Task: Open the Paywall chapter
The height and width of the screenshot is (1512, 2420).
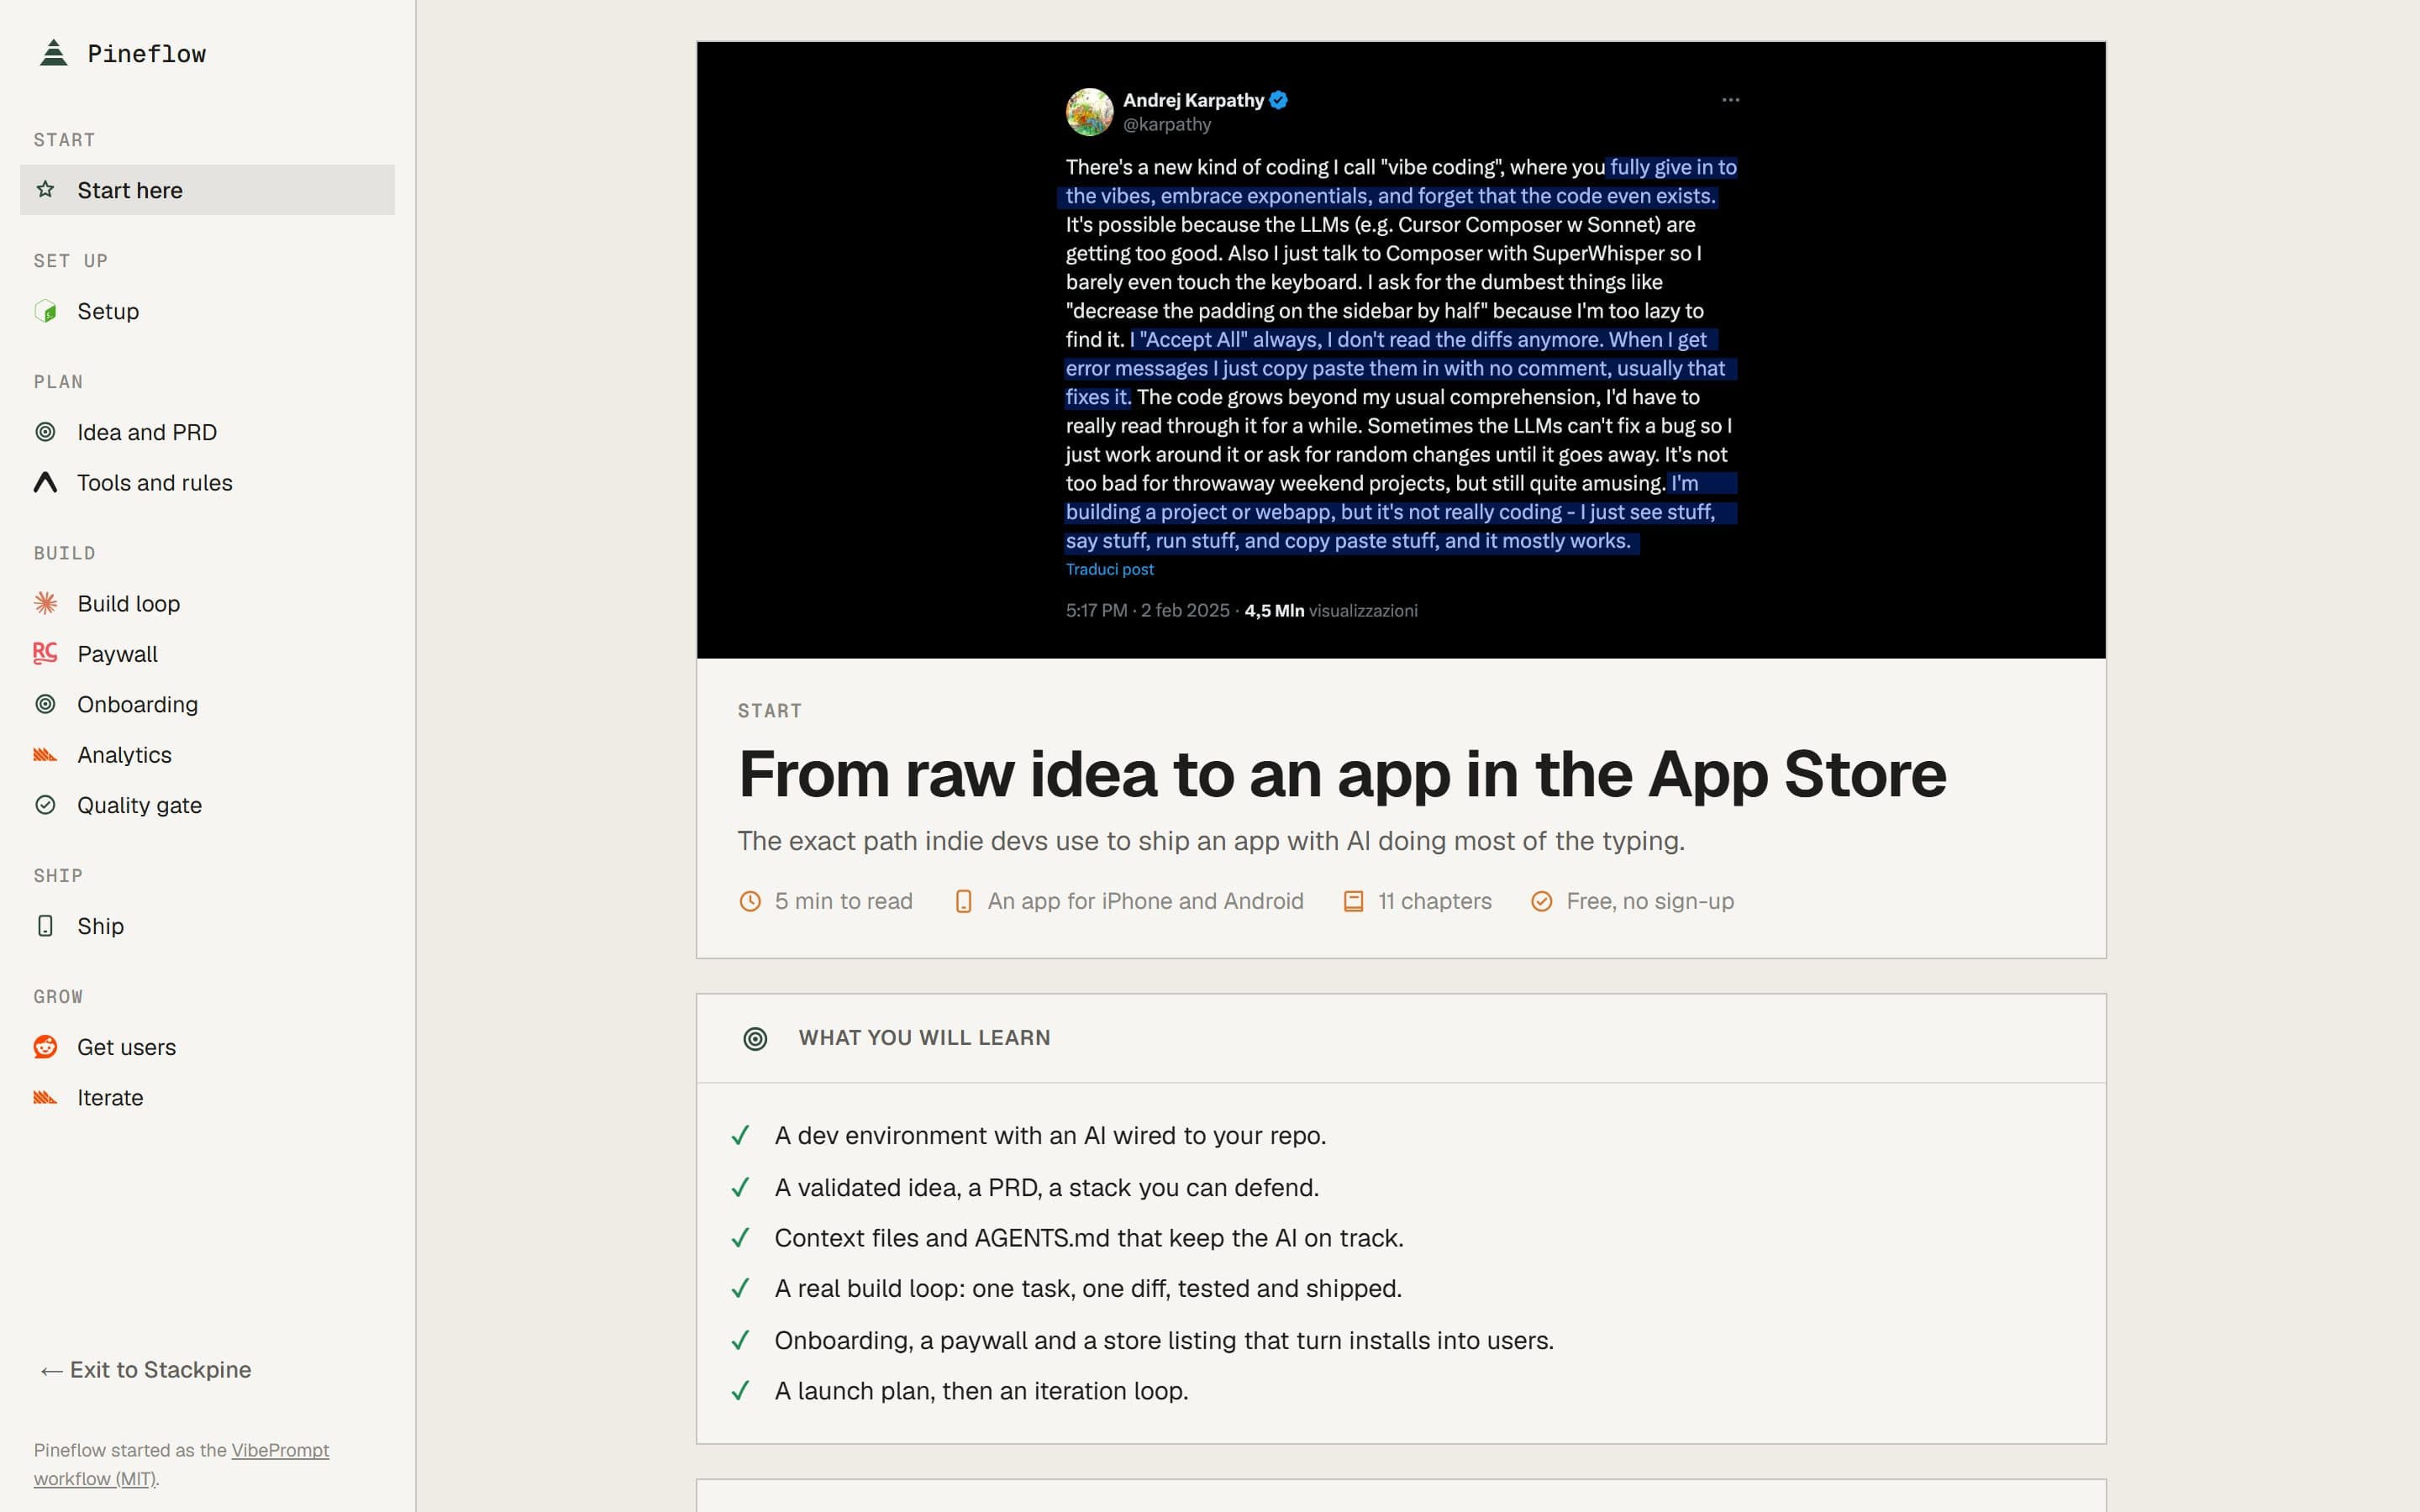Action: click(x=207, y=654)
